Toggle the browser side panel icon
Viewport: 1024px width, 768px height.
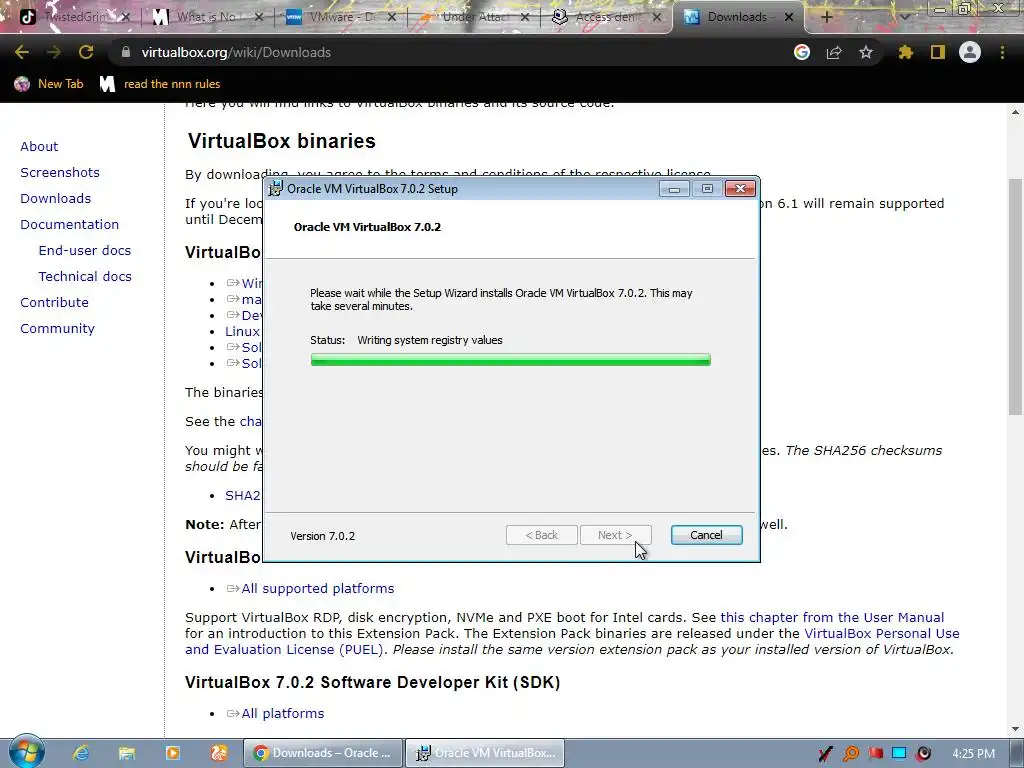[938, 52]
